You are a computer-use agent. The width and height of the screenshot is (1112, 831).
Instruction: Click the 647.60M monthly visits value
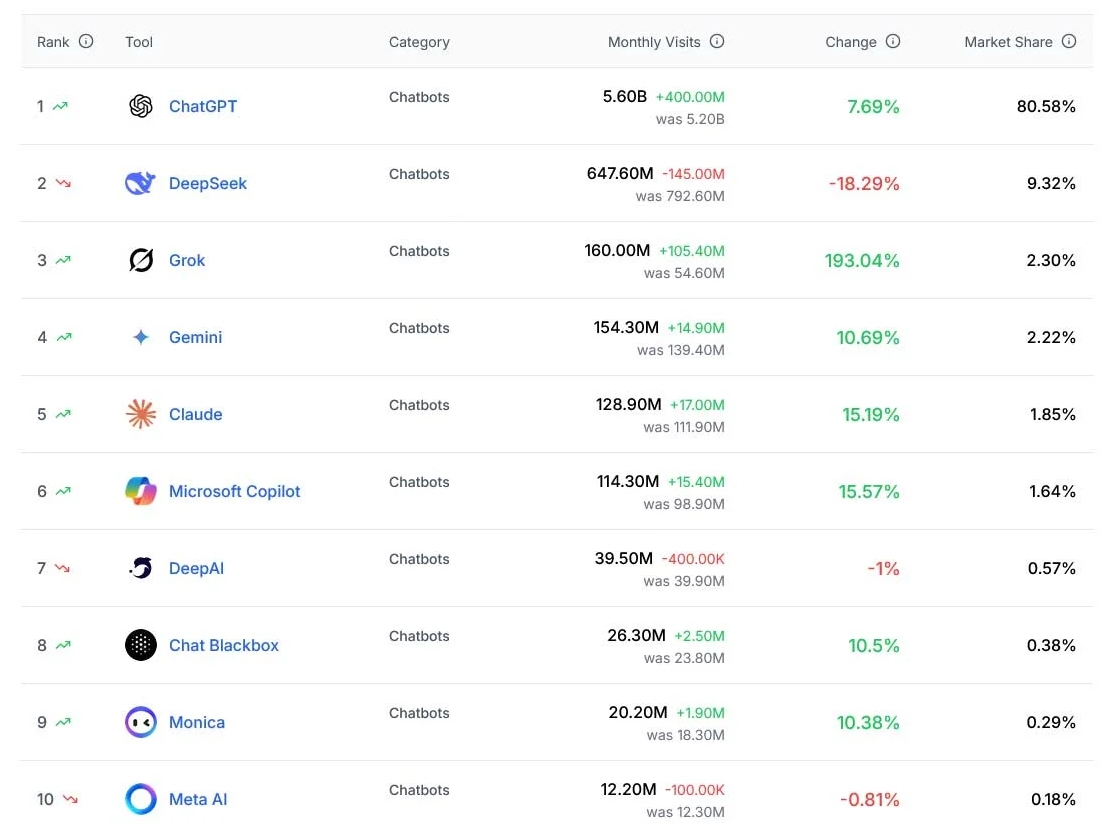[x=620, y=174]
